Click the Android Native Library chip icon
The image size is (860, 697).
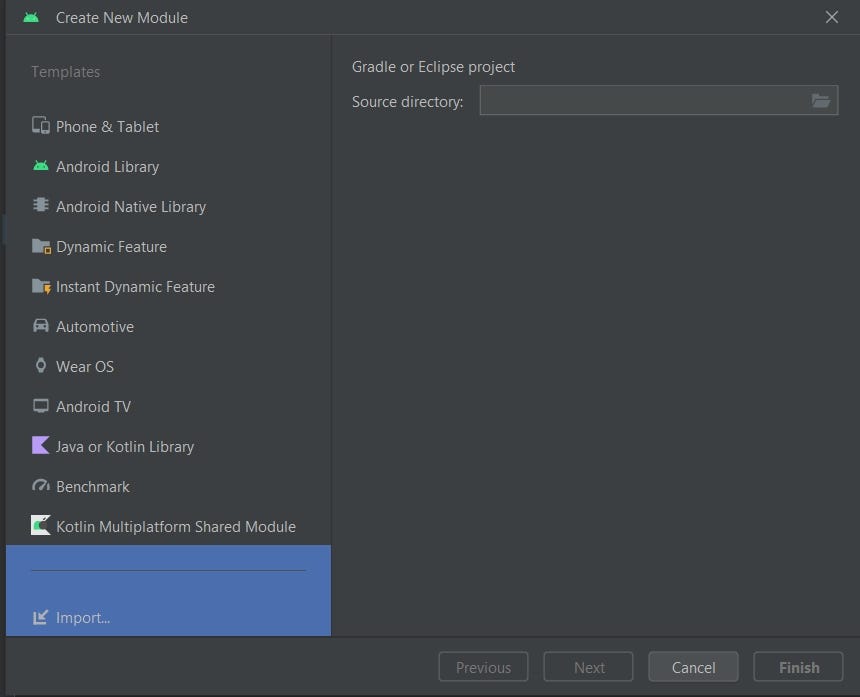point(41,205)
